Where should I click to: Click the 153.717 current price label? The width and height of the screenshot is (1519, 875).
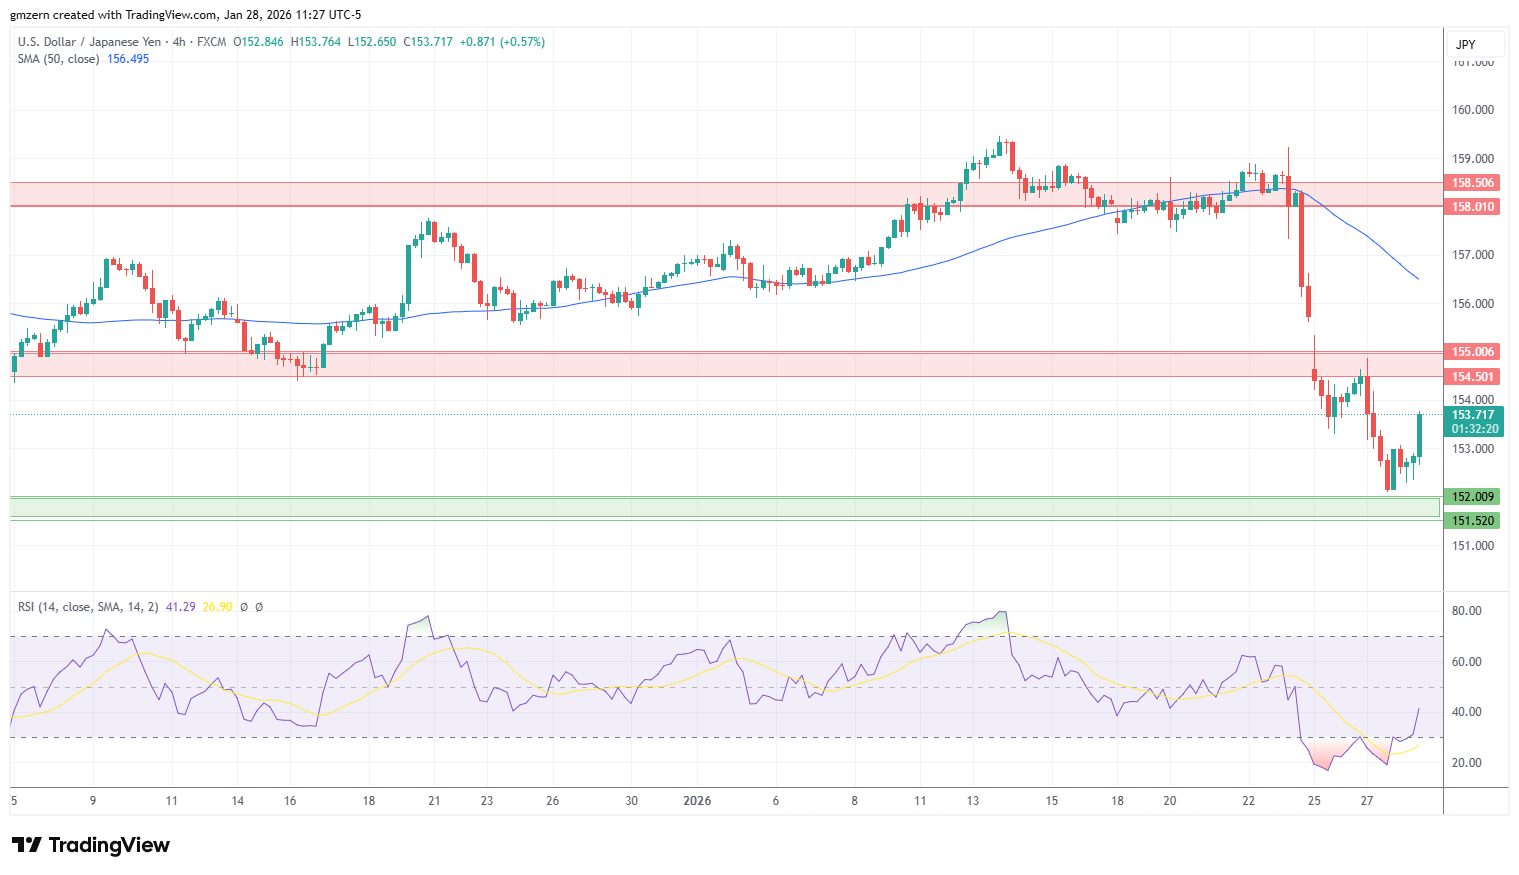click(x=1474, y=414)
